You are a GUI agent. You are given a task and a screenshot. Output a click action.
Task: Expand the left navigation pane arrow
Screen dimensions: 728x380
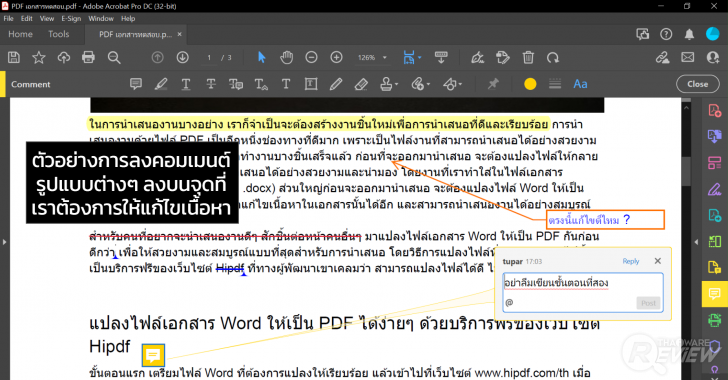click(x=4, y=242)
